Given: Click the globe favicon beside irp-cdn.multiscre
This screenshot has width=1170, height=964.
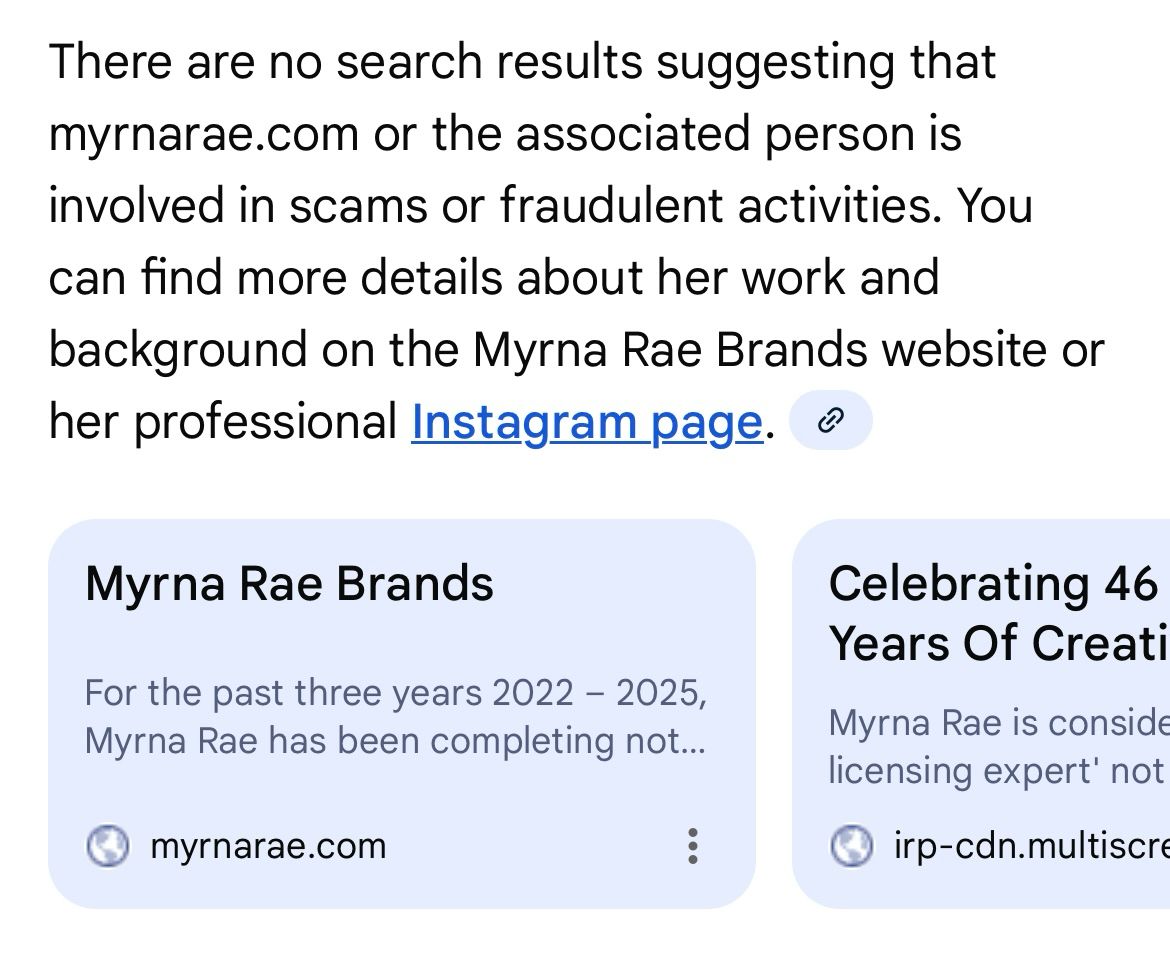Looking at the screenshot, I should click(x=852, y=846).
